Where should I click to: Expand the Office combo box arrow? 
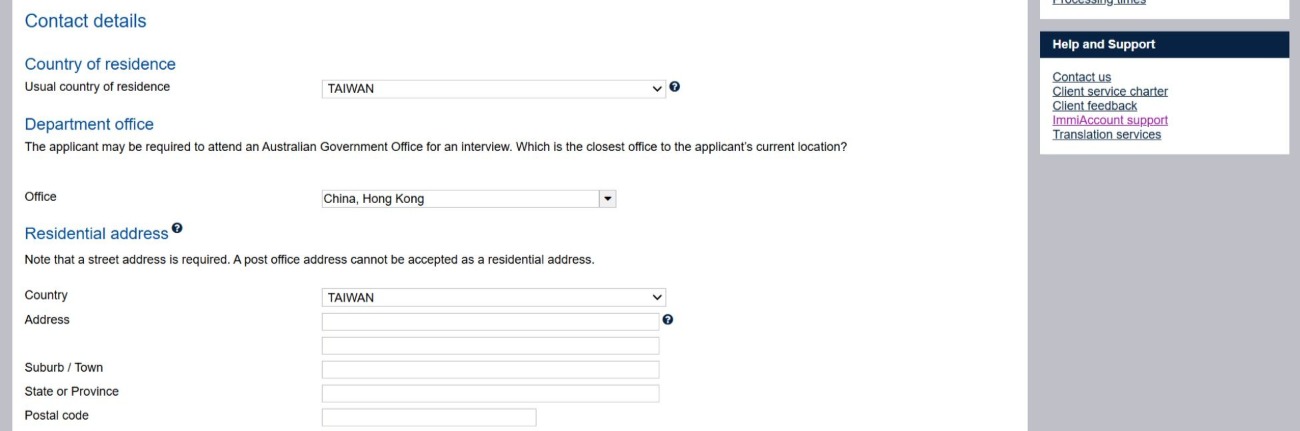607,199
